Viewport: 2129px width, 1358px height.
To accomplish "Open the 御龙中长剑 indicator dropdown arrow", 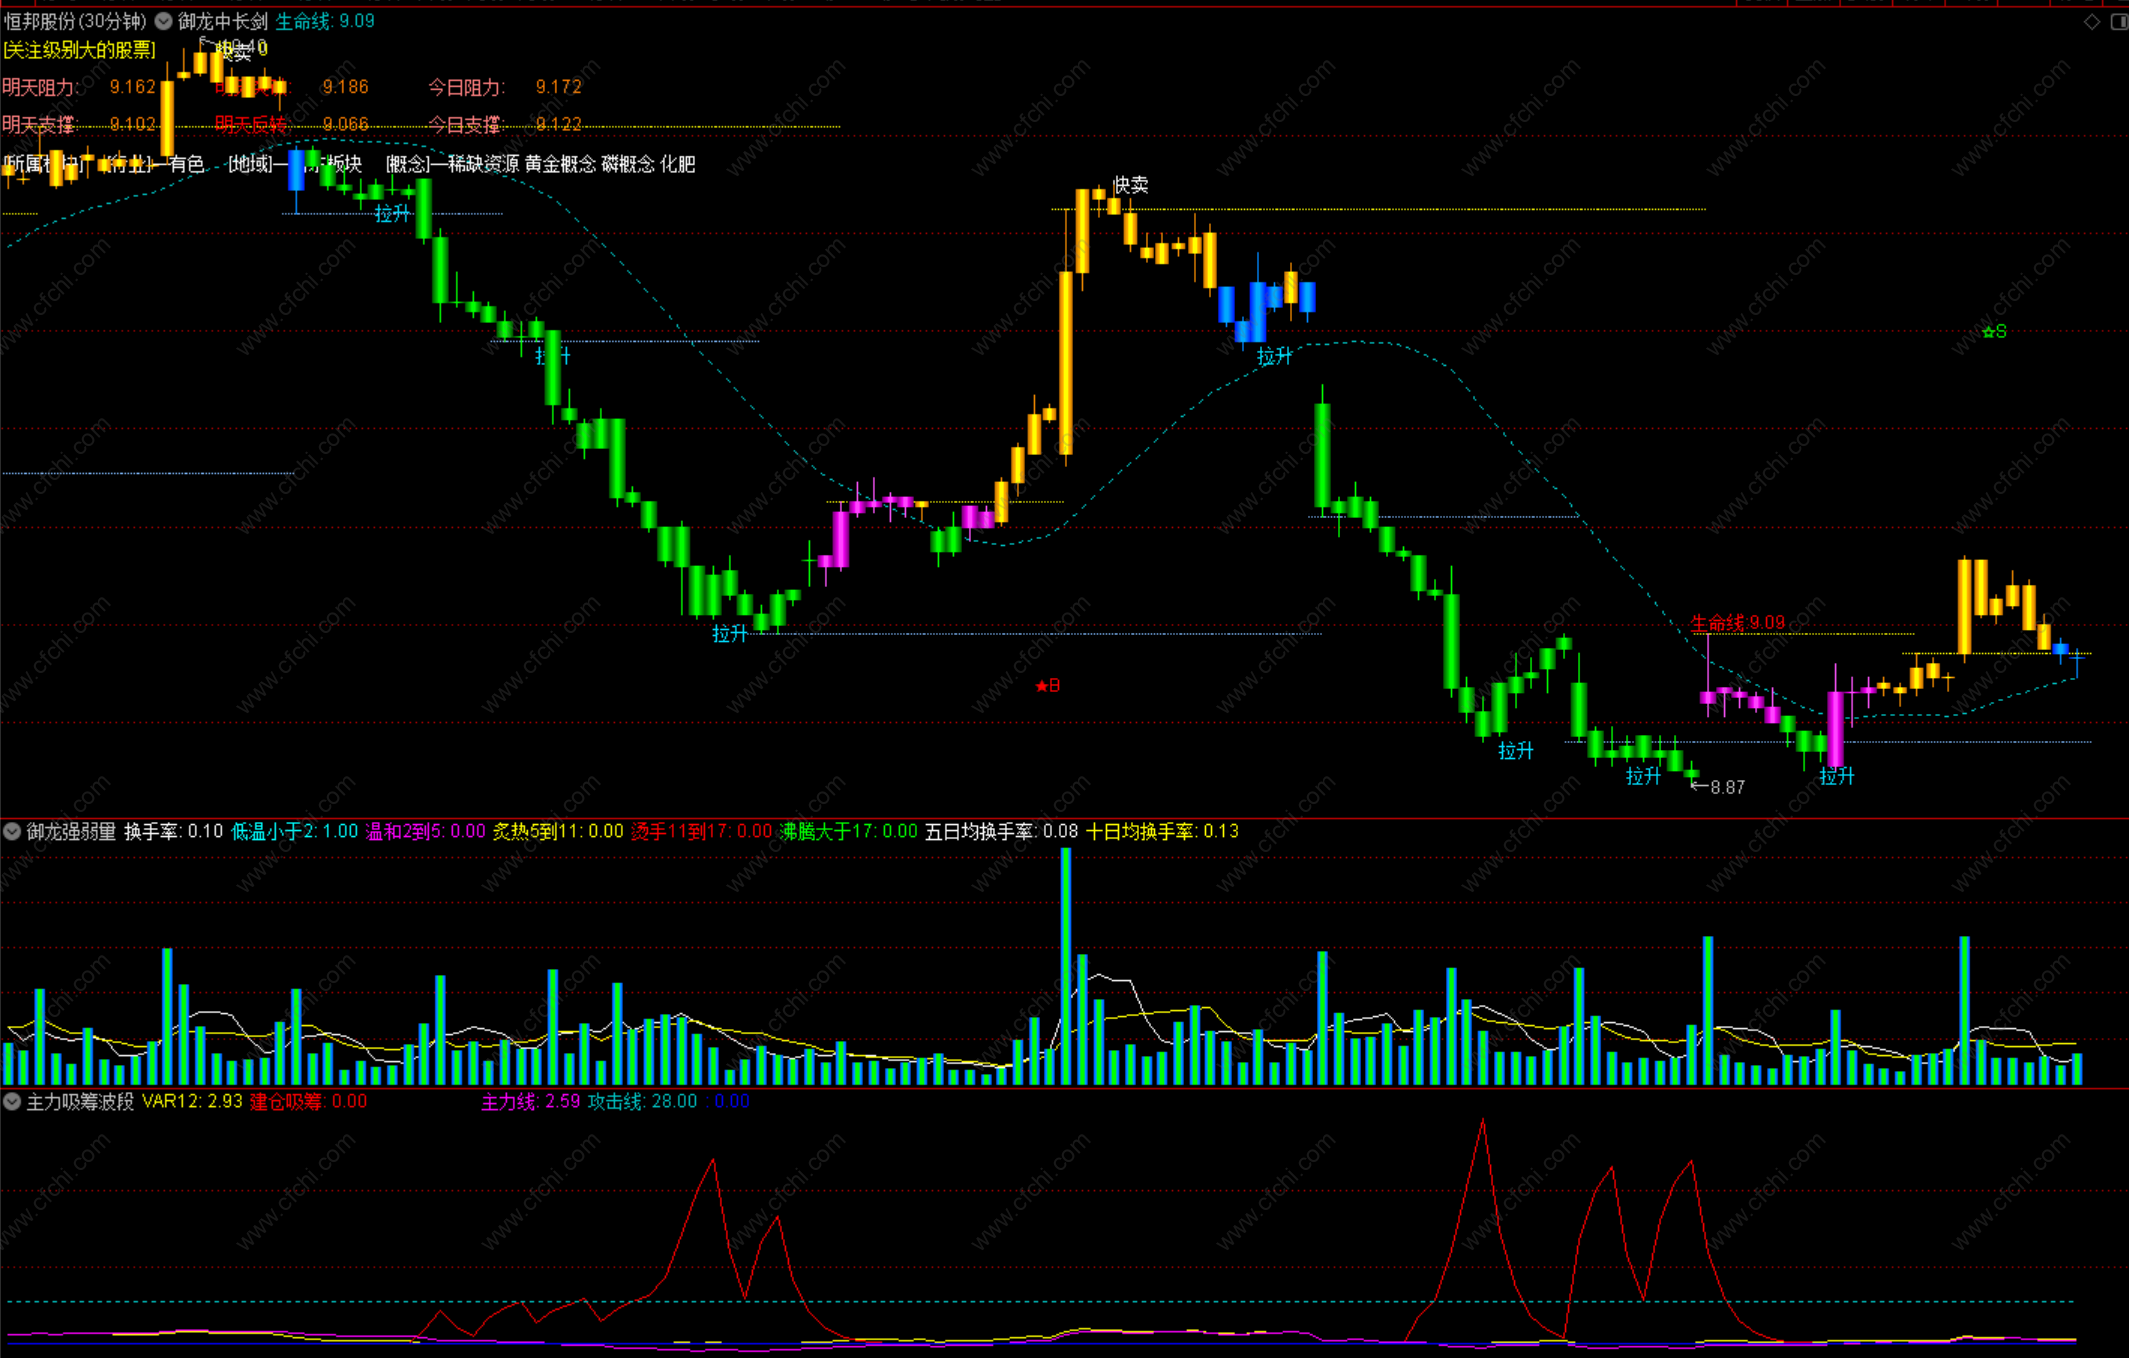I will click(x=163, y=21).
